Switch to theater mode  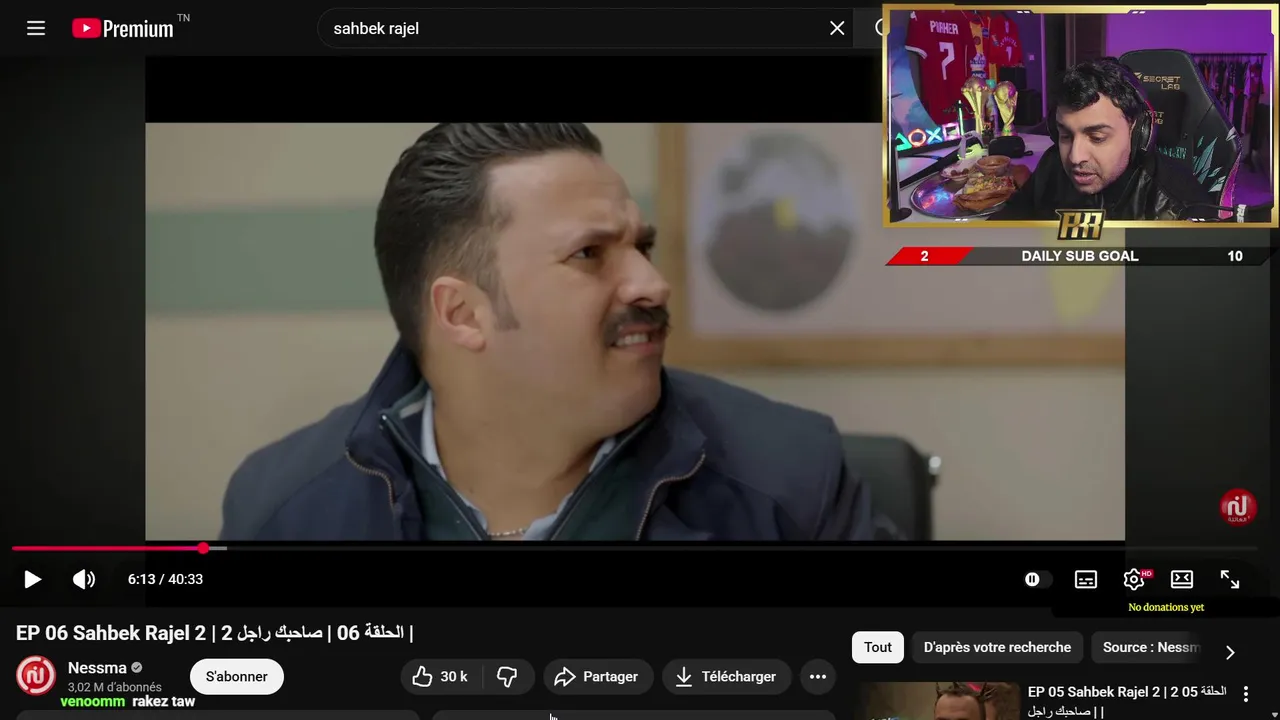[x=1182, y=579]
